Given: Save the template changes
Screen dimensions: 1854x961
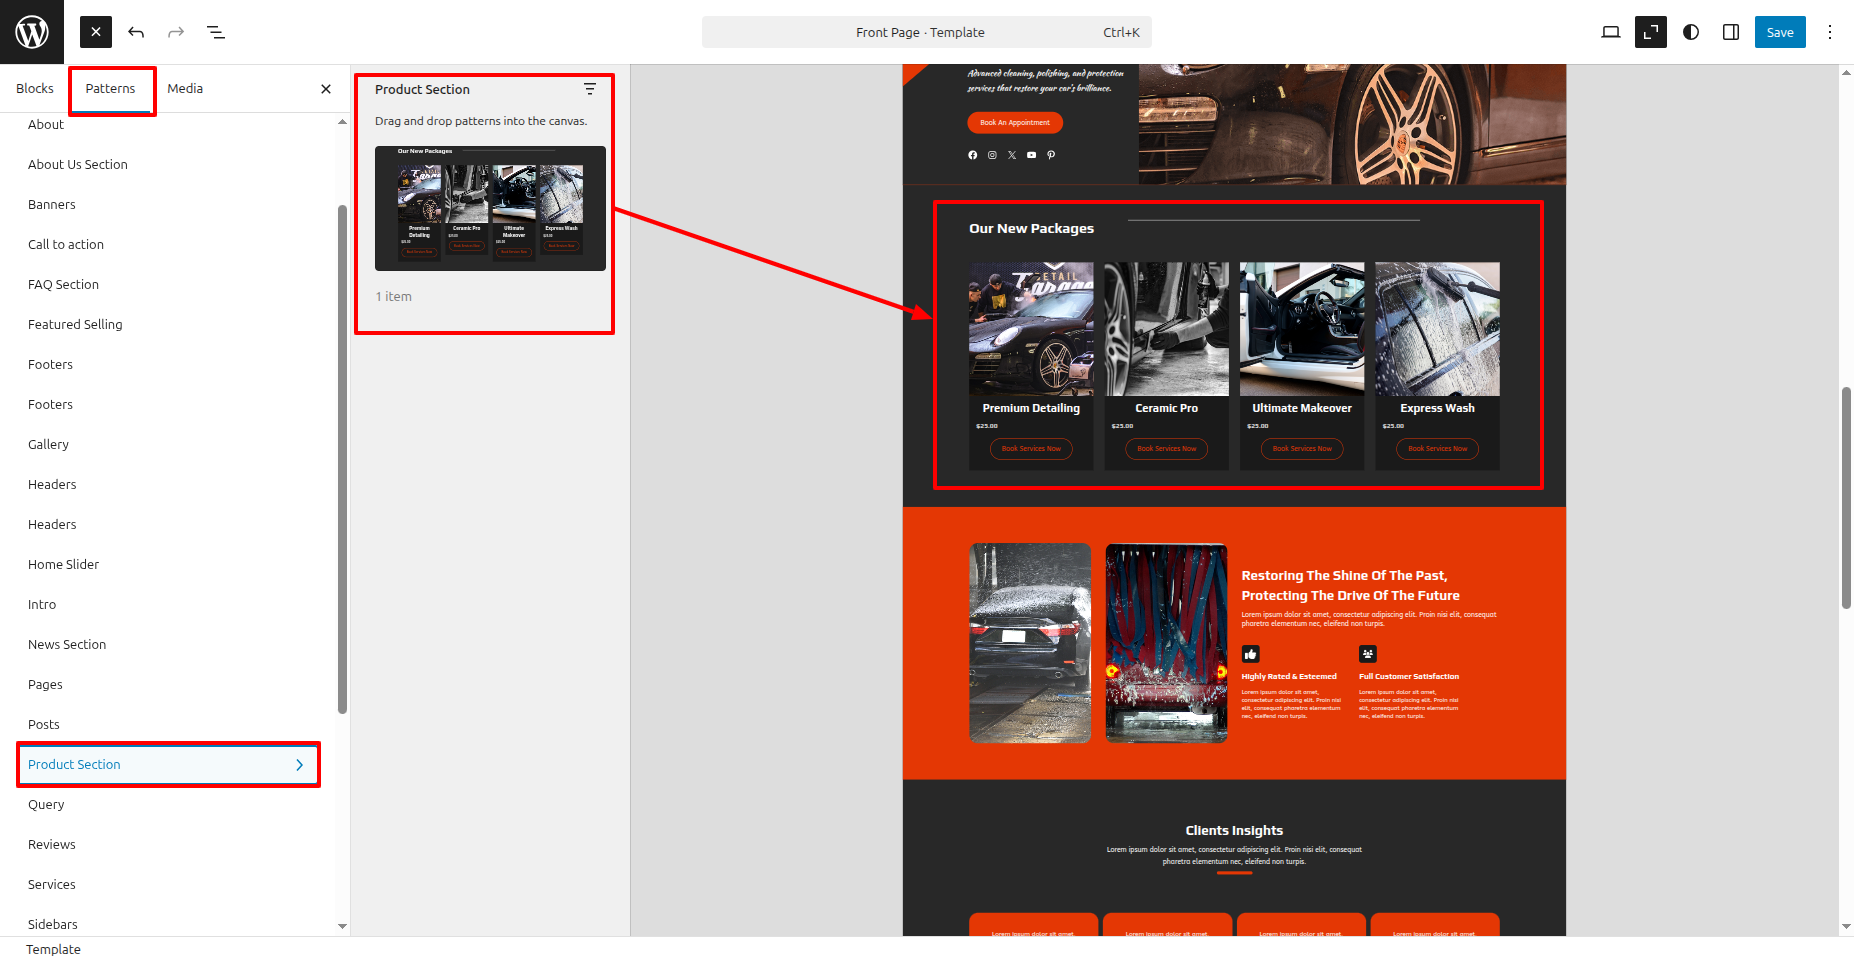Looking at the screenshot, I should click(x=1780, y=32).
